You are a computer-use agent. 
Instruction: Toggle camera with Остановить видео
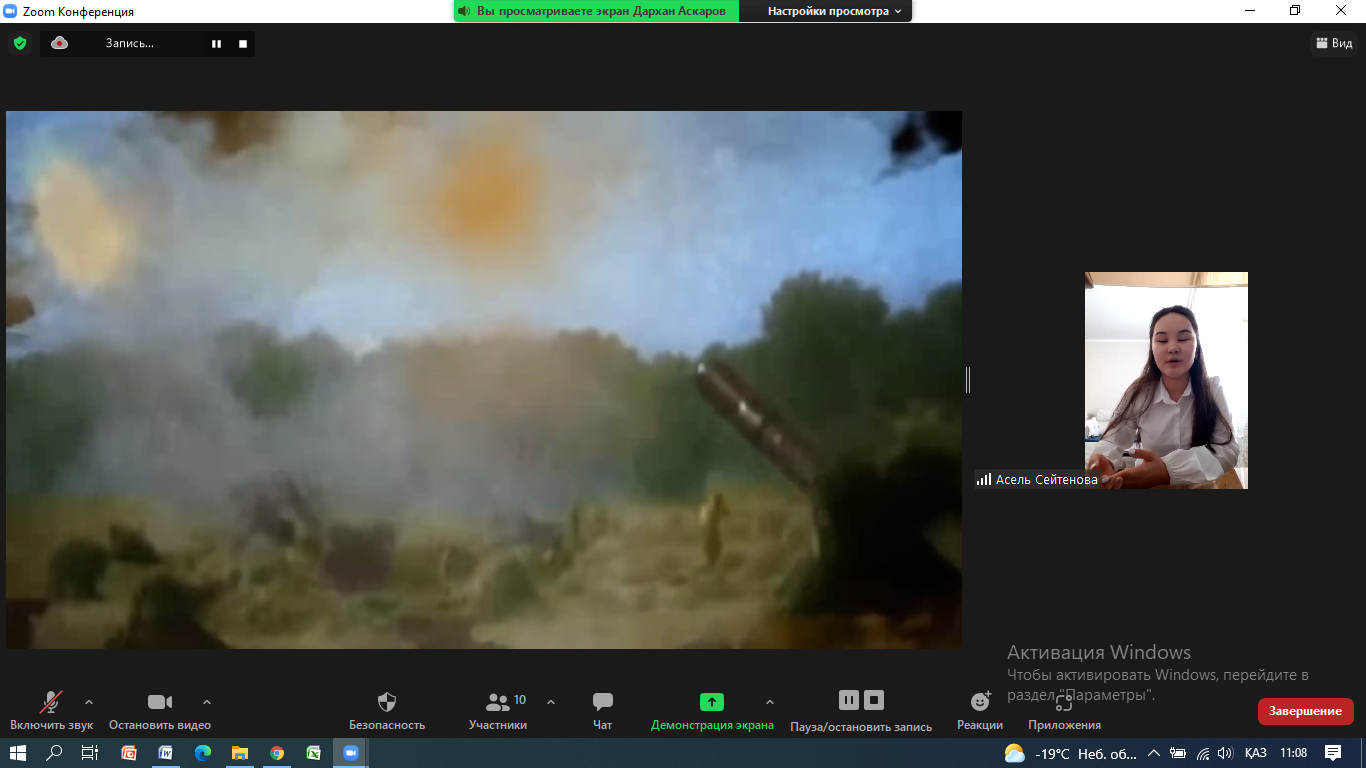click(x=160, y=702)
